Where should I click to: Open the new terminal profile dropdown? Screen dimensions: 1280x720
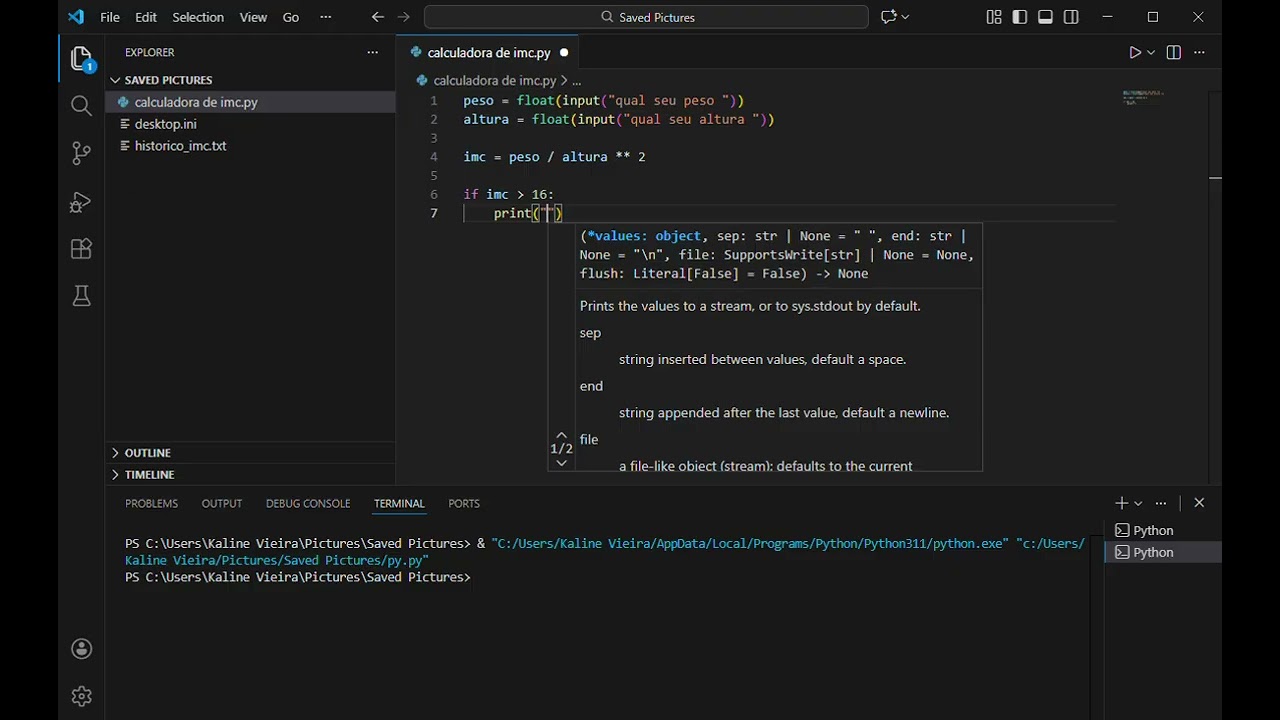click(1138, 503)
